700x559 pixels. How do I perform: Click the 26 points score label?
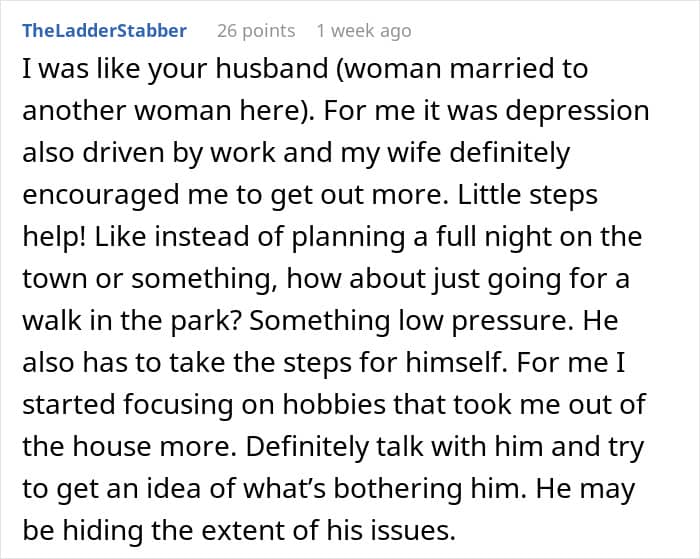(x=256, y=30)
